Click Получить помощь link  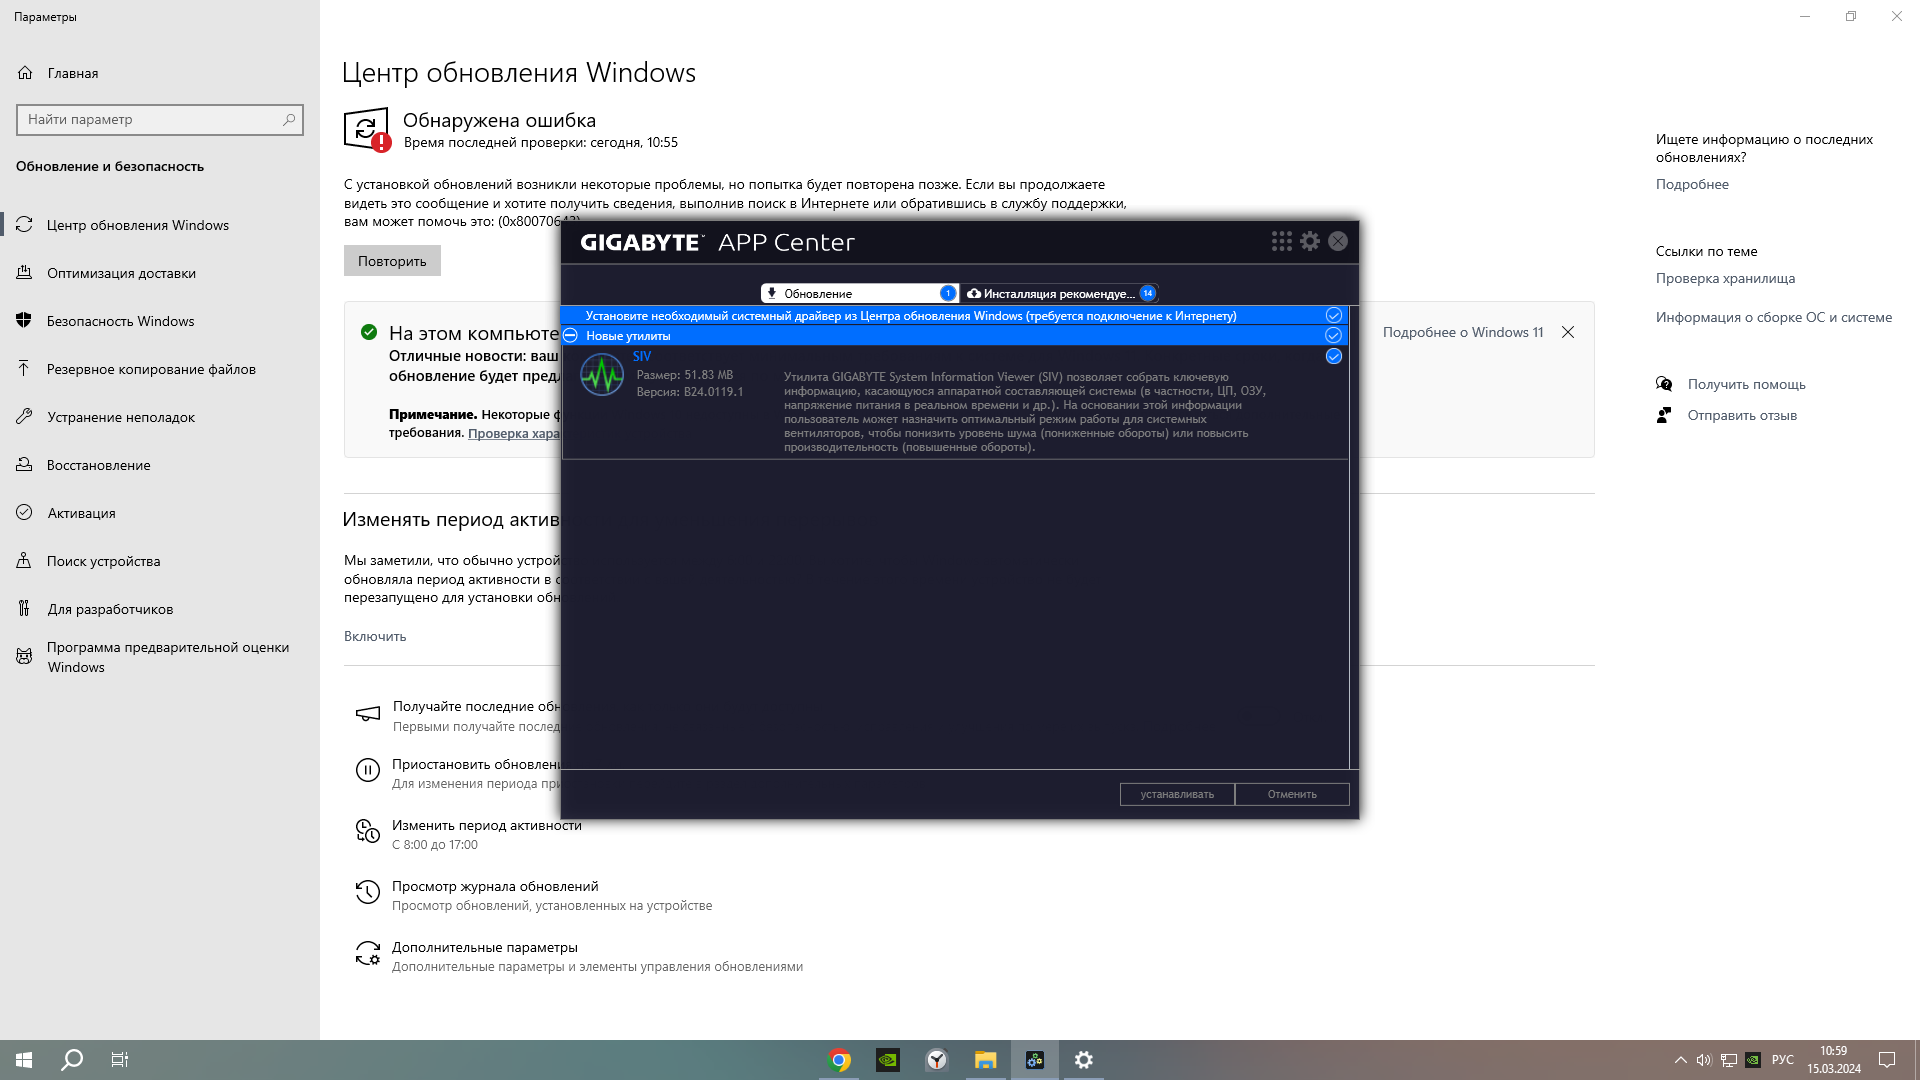1746,384
